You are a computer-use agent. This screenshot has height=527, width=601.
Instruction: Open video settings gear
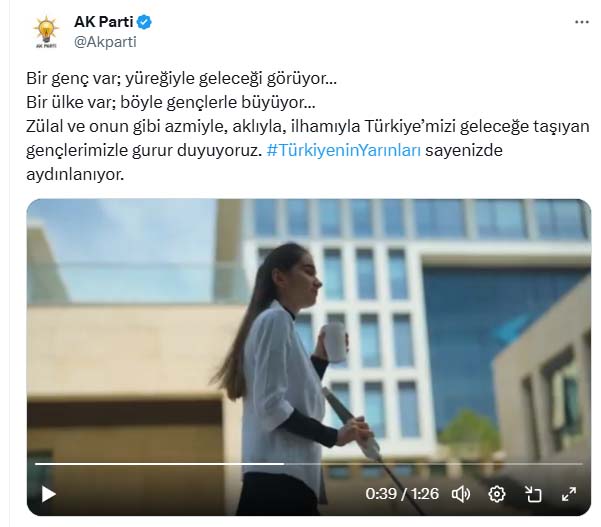tap(497, 494)
